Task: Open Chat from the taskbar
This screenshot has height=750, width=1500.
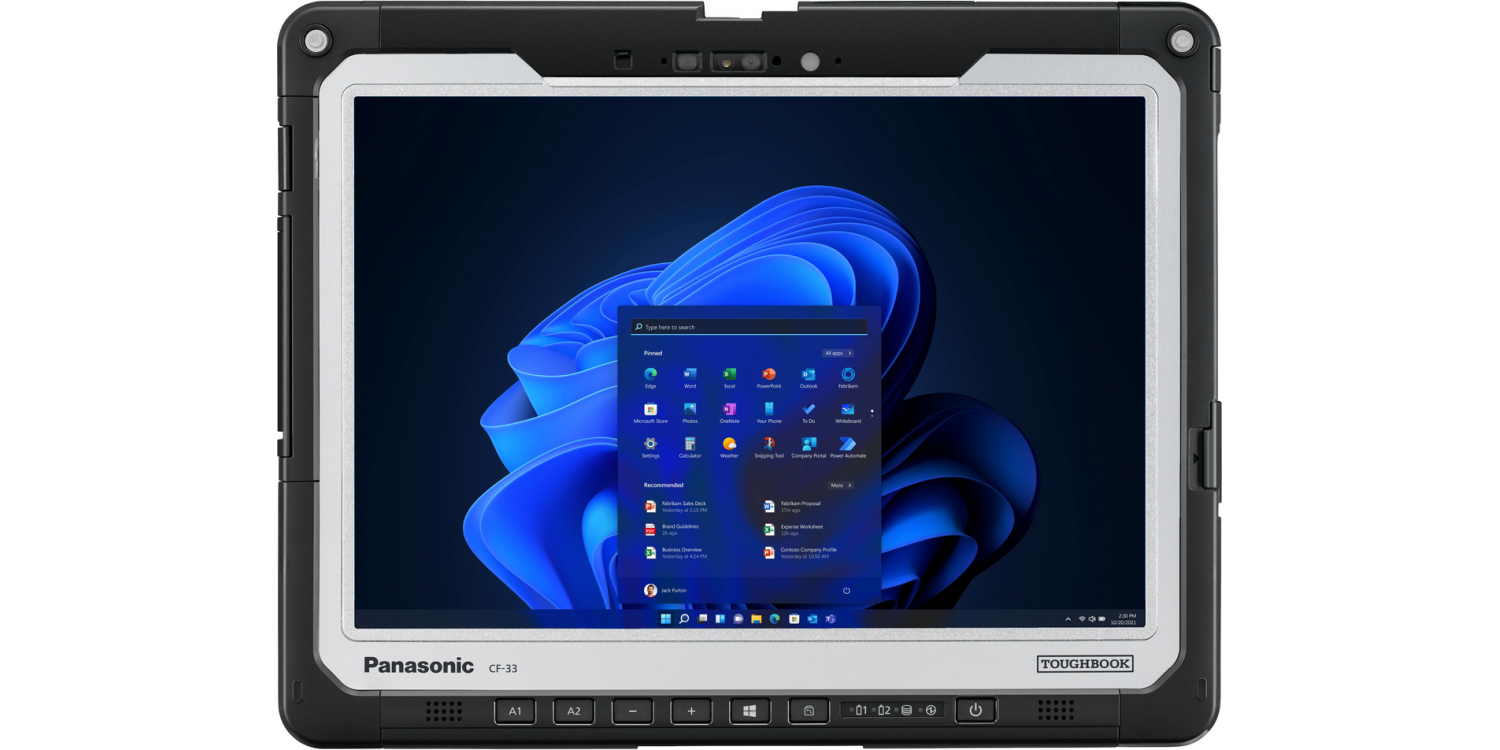Action: coord(738,619)
